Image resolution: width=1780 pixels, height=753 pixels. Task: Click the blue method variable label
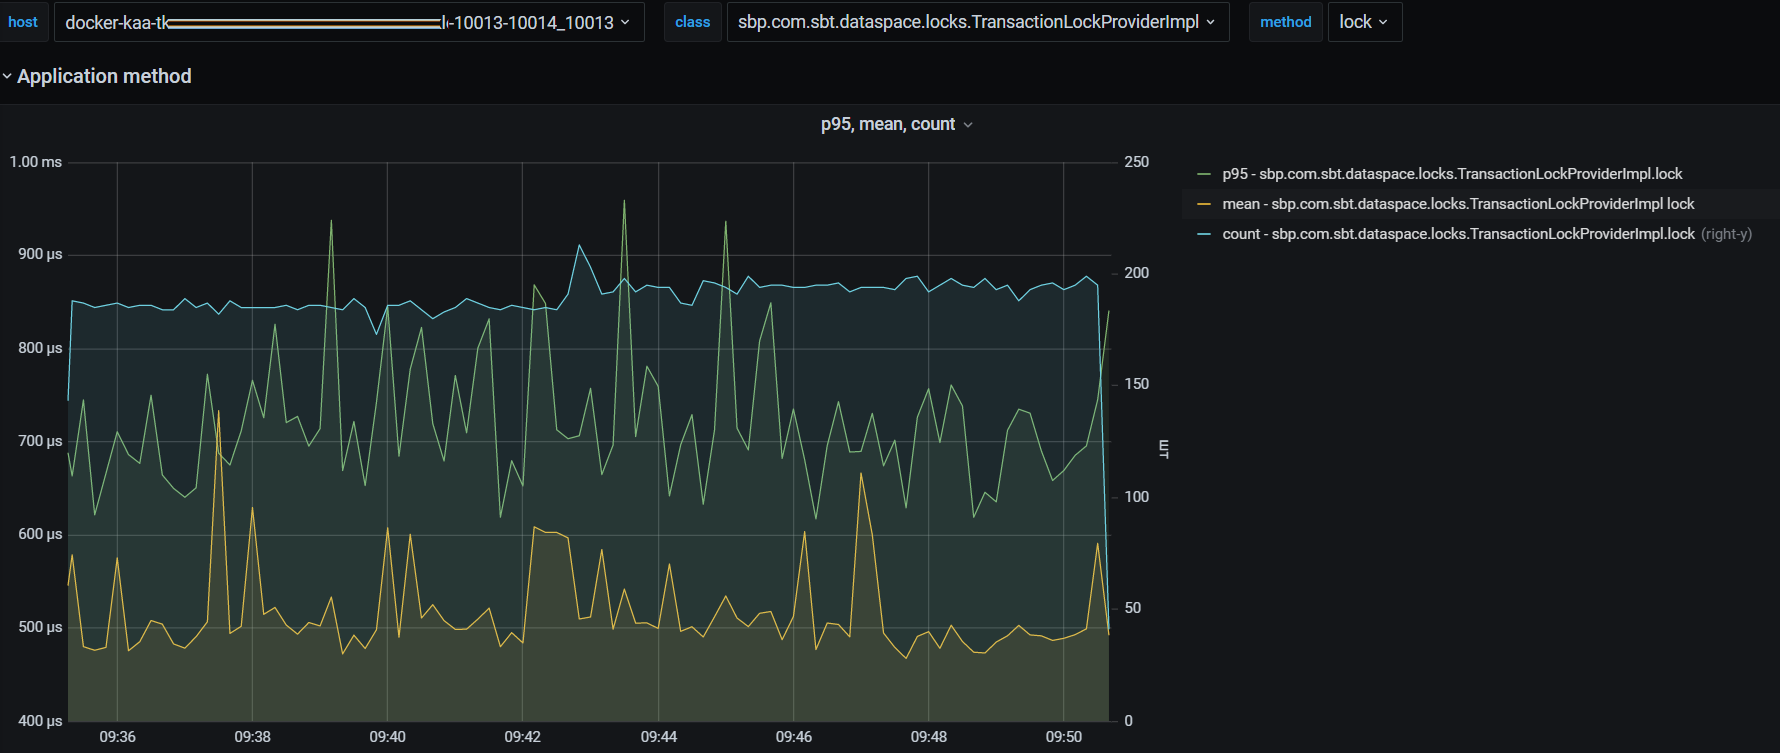1285,22
